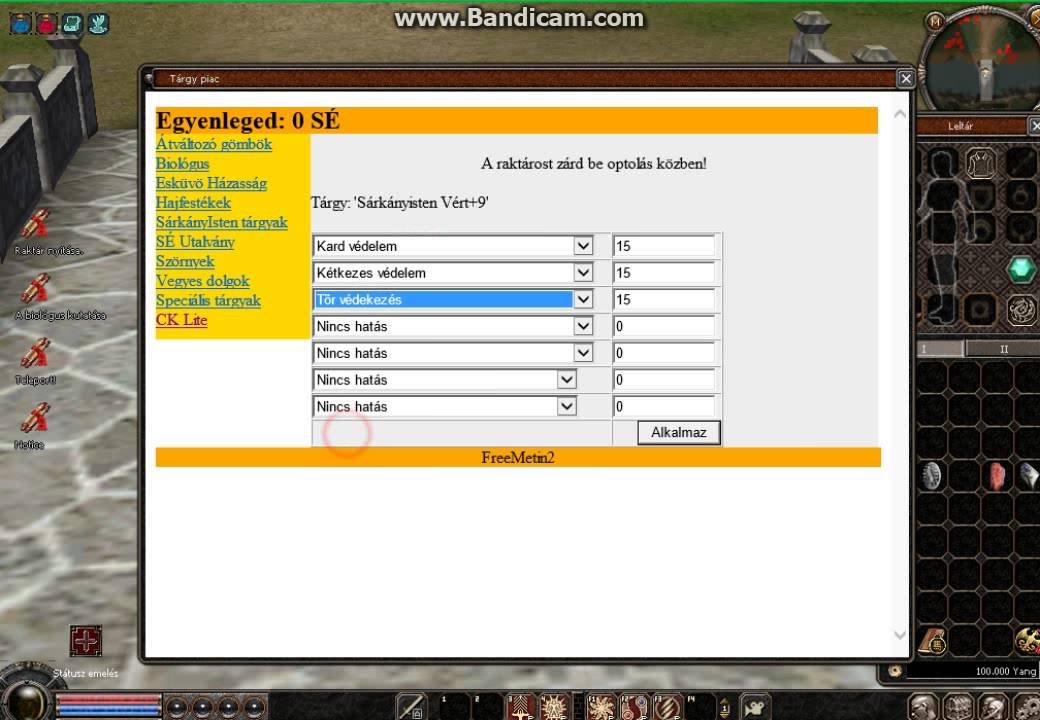Open the Átváltozó gömbök category link
Image resolution: width=1040 pixels, height=720 pixels.
[x=214, y=144]
